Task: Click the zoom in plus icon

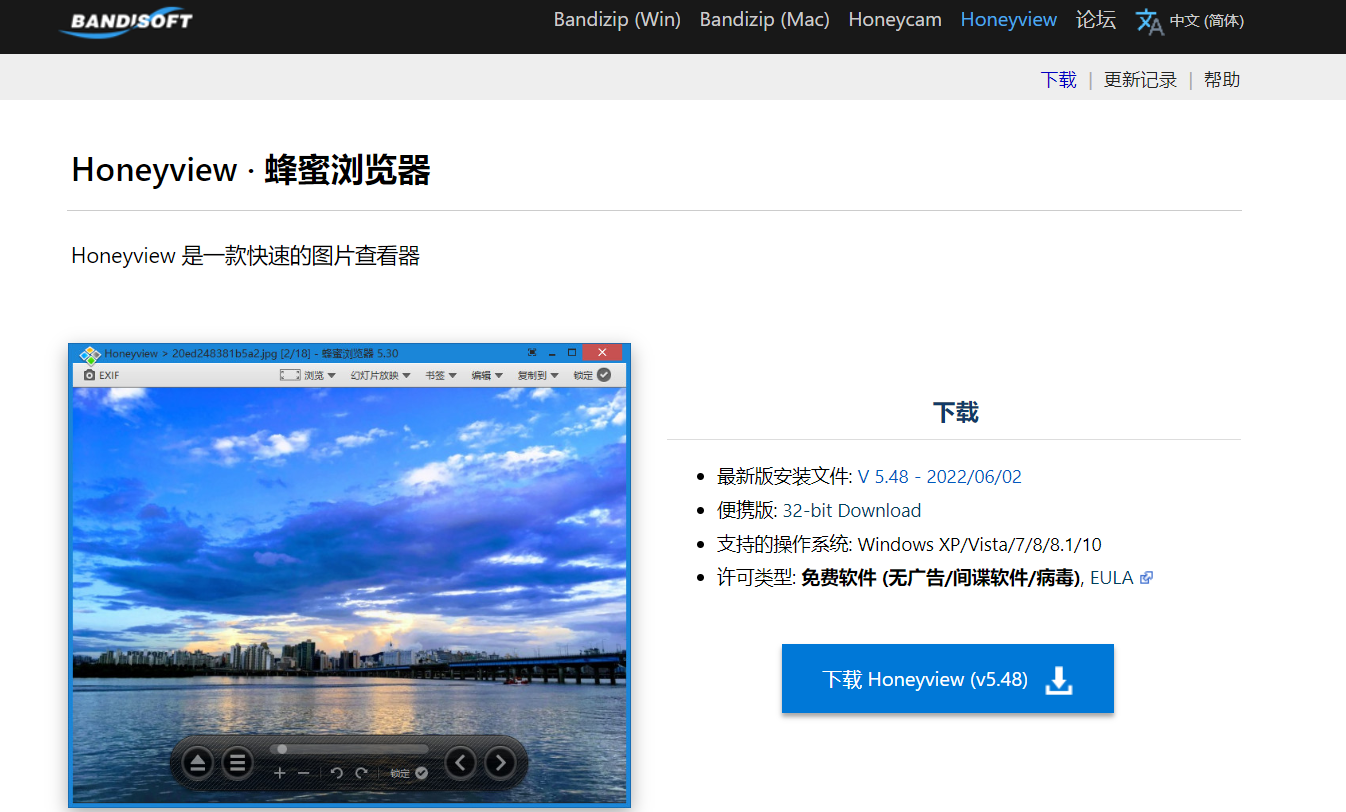Action: pos(280,773)
